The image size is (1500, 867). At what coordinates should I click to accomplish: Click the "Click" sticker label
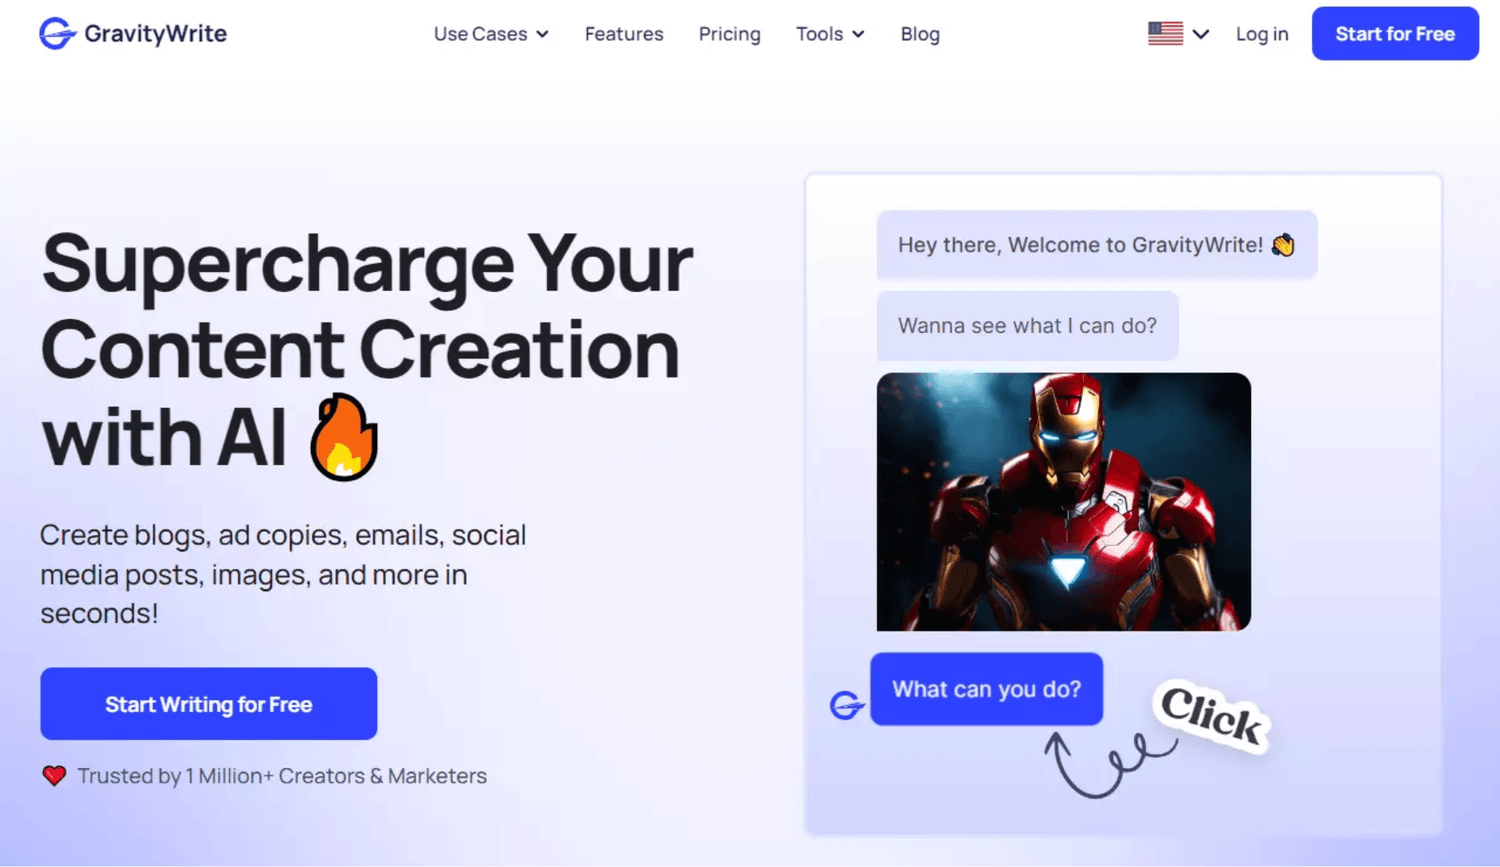1211,715
